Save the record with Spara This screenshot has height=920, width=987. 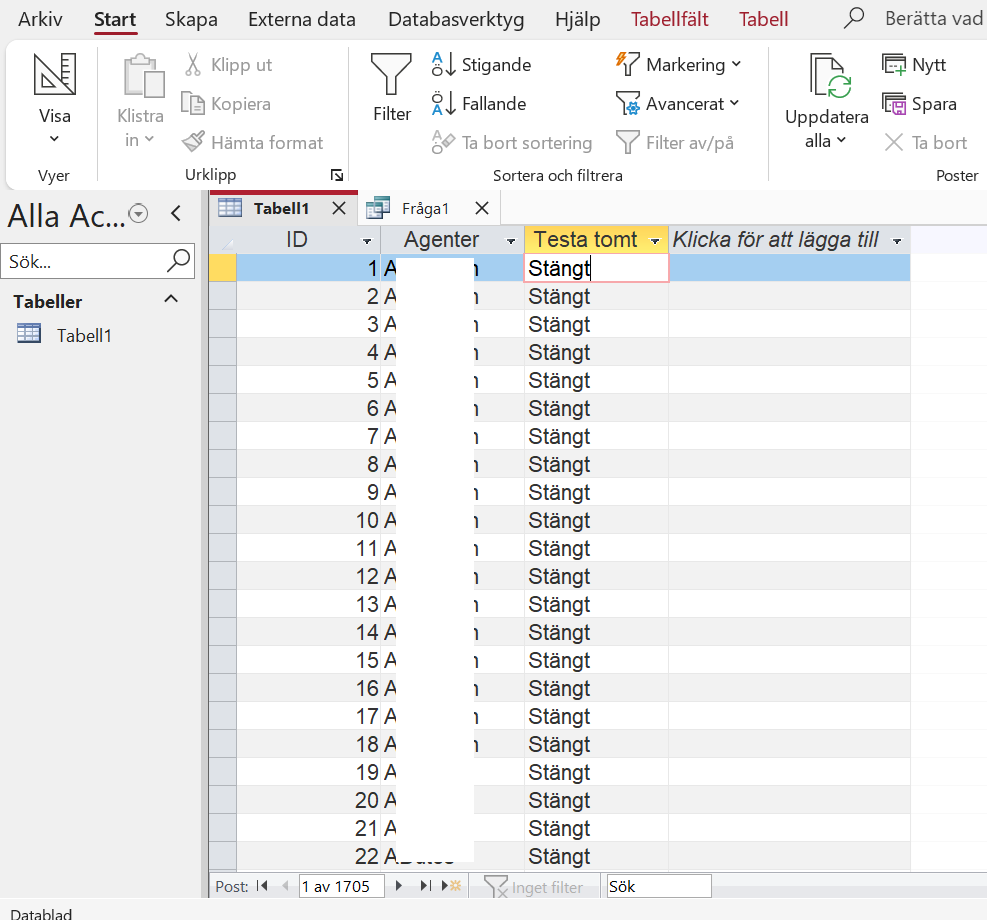(919, 104)
